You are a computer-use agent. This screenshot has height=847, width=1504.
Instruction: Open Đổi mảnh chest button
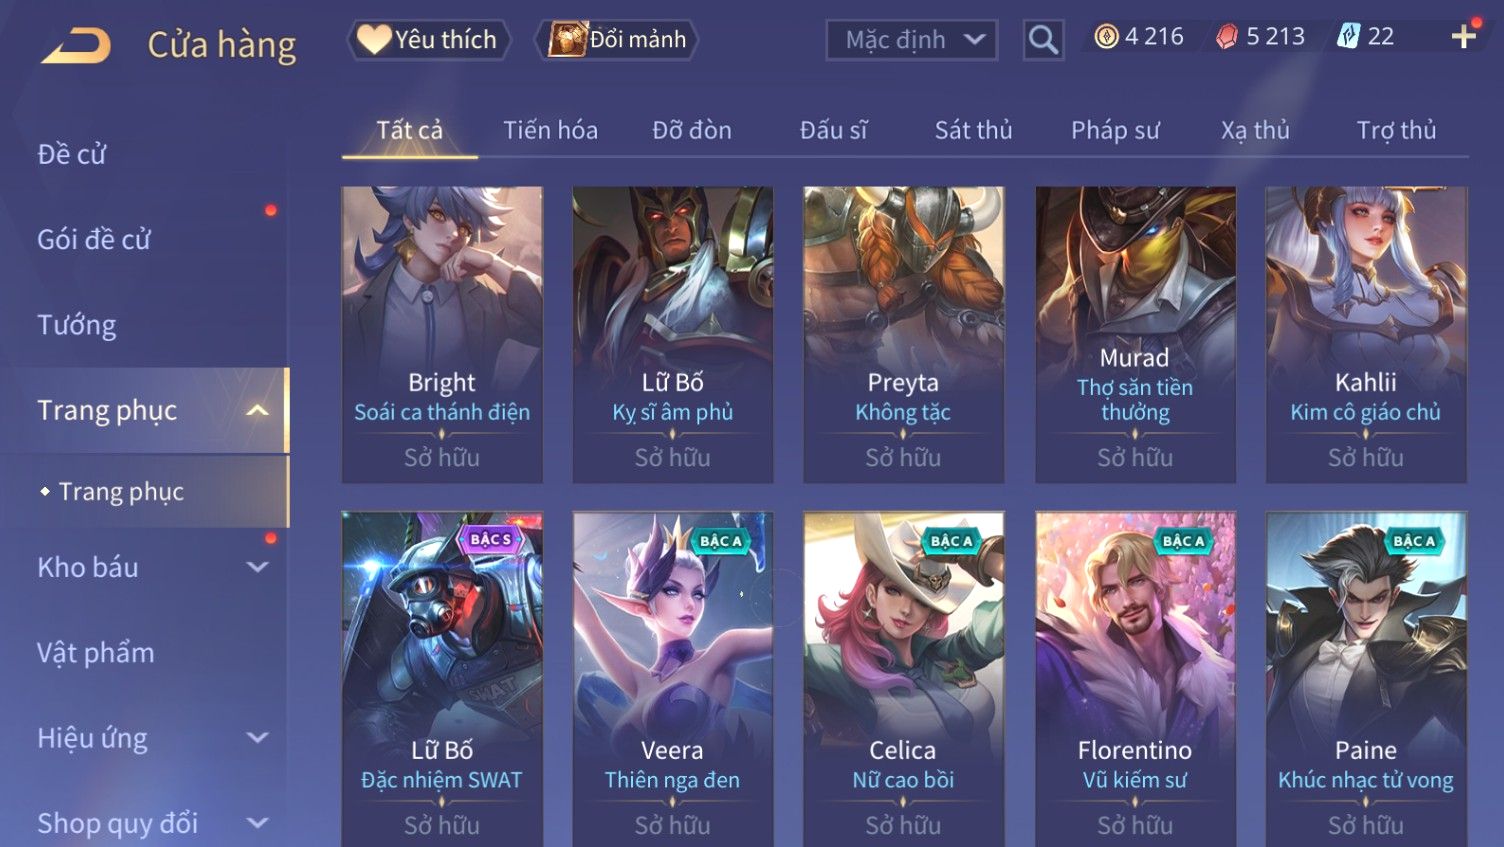(x=617, y=40)
